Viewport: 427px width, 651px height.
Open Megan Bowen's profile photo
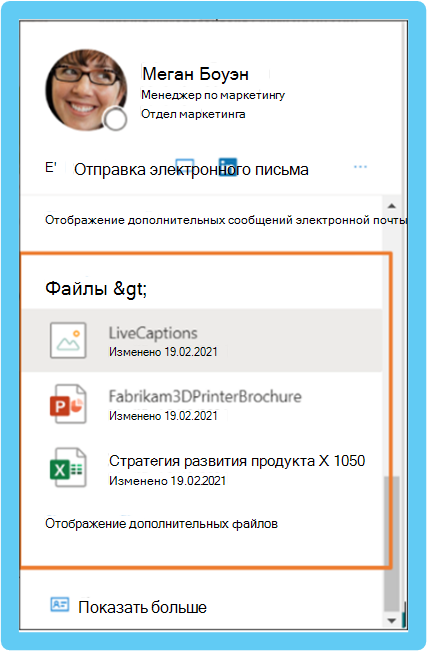(86, 89)
